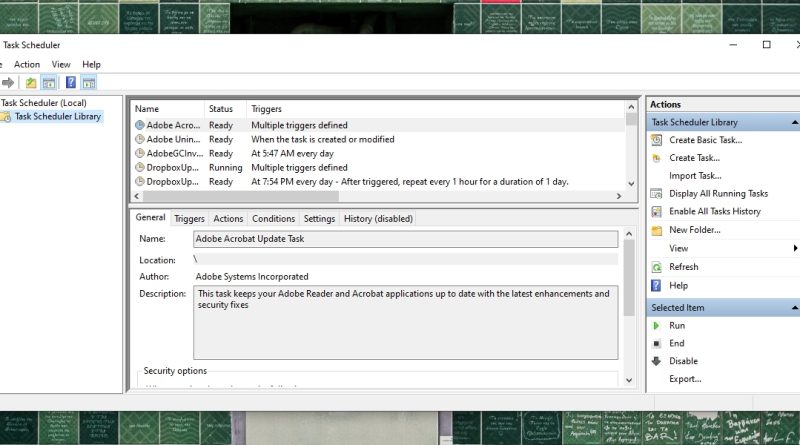Image resolution: width=800 pixels, height=445 pixels.
Task: Click Create Task... action
Action: [x=694, y=158]
